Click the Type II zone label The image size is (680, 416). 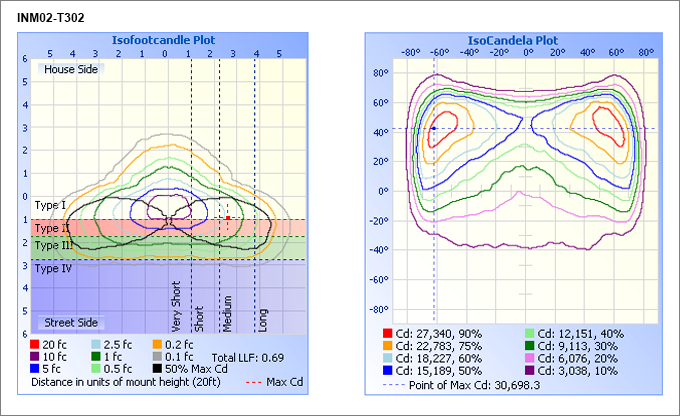(51, 228)
